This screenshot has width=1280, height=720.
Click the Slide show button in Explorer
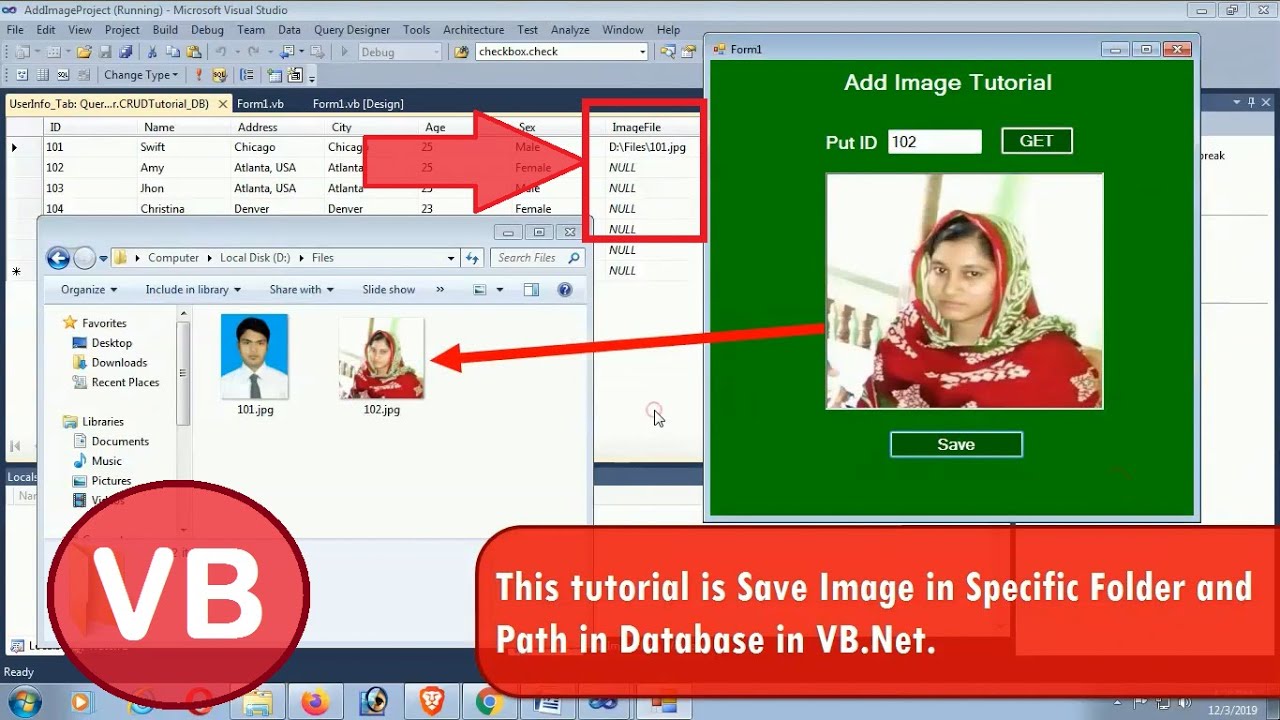(x=388, y=290)
